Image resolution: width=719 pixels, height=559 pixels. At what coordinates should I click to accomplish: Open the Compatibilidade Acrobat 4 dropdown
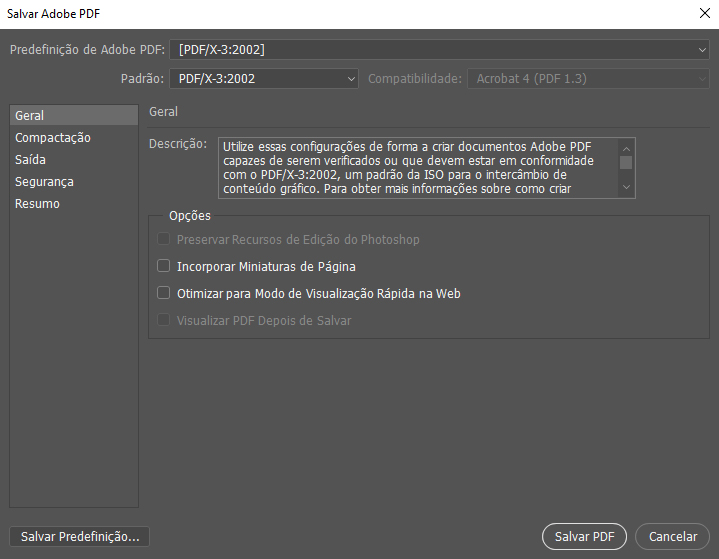click(x=588, y=78)
